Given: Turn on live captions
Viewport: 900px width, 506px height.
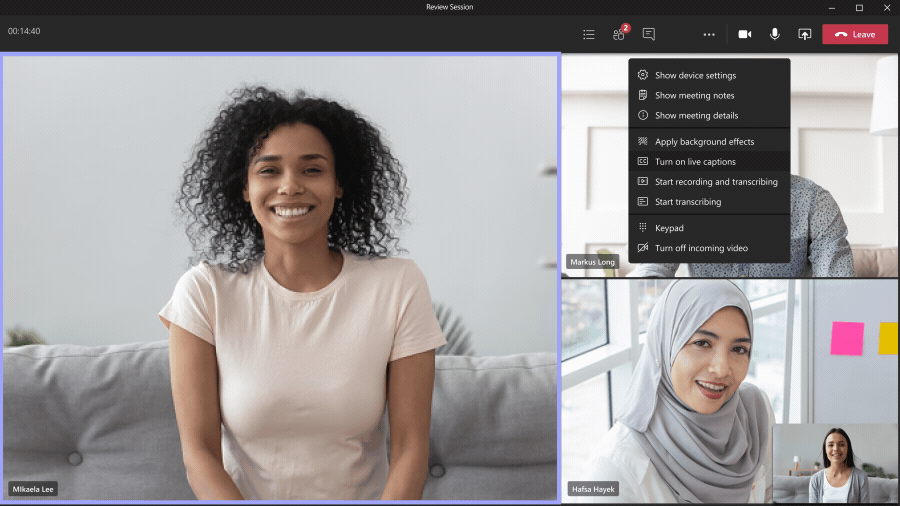Looking at the screenshot, I should click(695, 161).
